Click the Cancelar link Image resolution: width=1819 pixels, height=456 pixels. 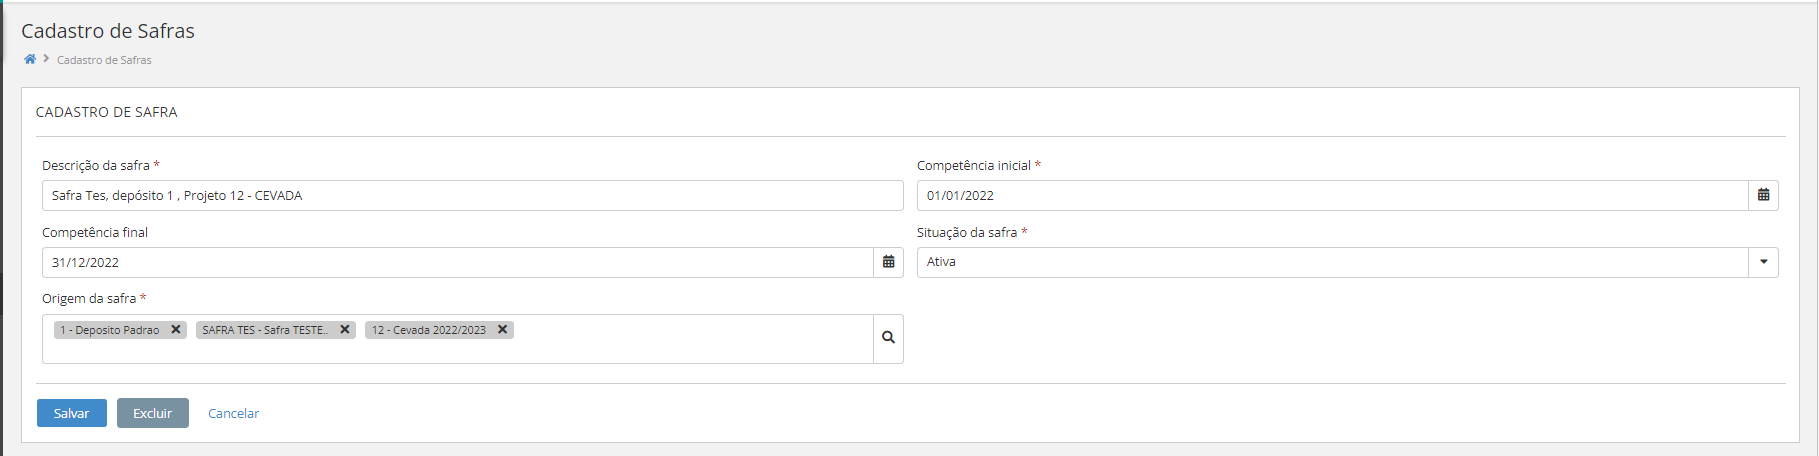click(233, 413)
